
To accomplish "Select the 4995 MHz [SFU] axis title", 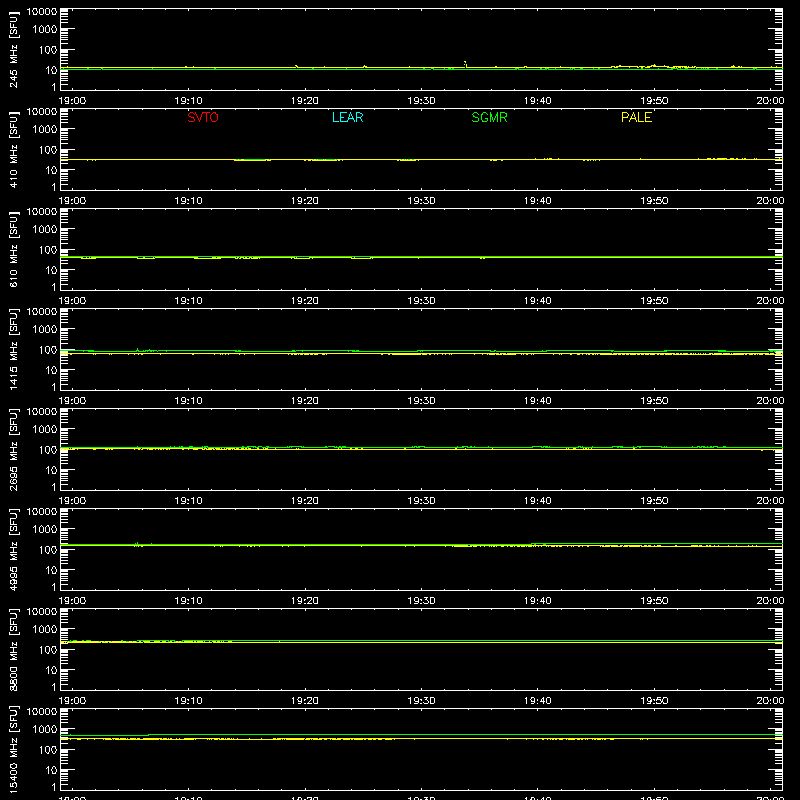I will coord(14,550).
